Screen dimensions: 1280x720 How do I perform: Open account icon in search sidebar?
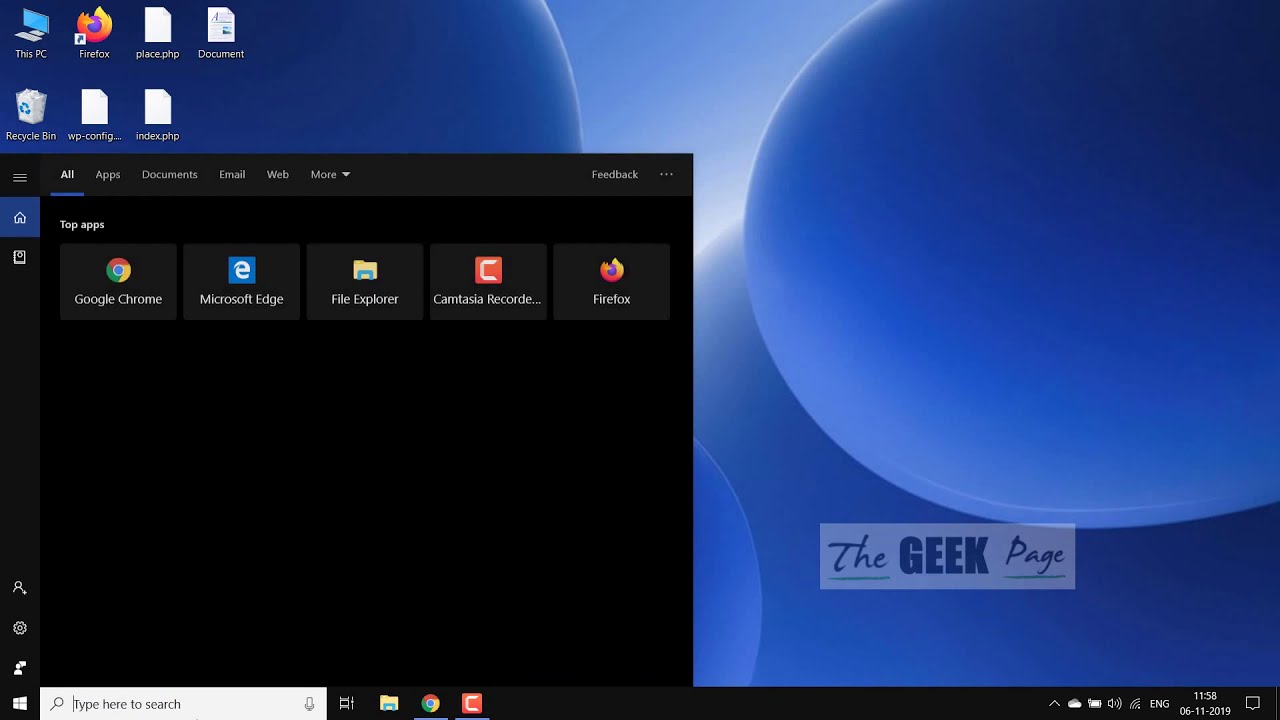[20, 588]
